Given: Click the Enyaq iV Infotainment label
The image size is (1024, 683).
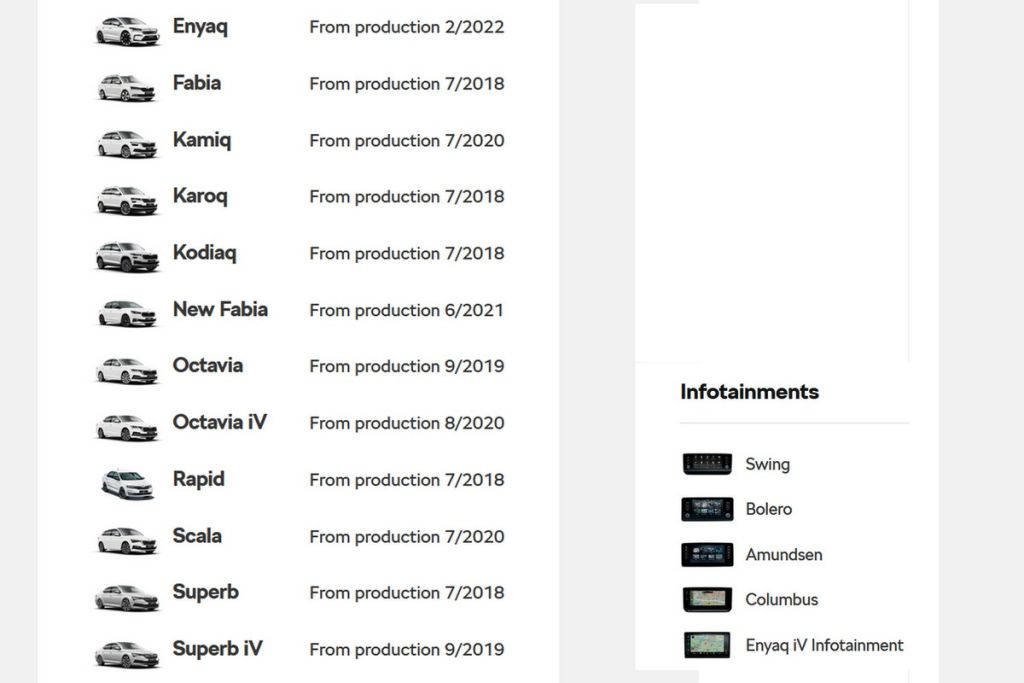Looking at the screenshot, I should coord(824,645).
